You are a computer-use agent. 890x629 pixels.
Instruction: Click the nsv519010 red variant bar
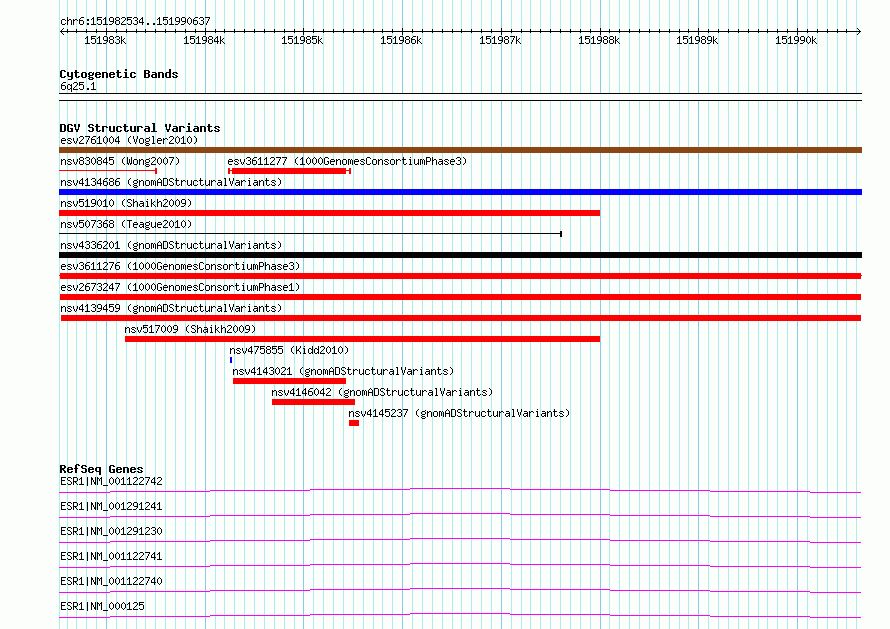[x=329, y=213]
